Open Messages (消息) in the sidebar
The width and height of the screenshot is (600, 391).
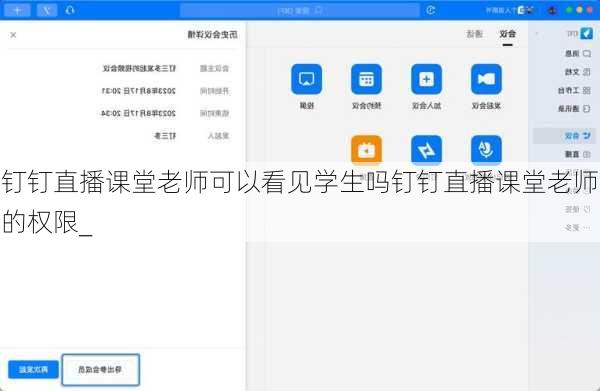[578, 54]
